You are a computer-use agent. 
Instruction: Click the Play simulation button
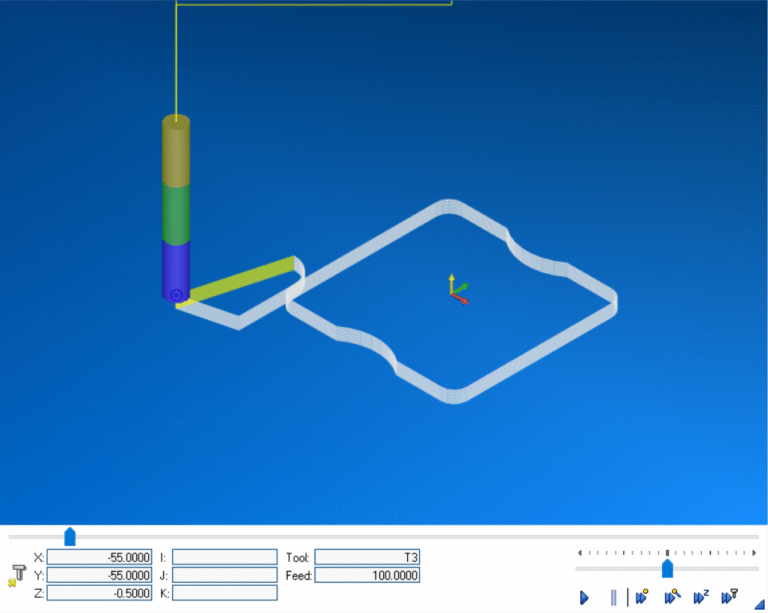pyautogui.click(x=584, y=597)
